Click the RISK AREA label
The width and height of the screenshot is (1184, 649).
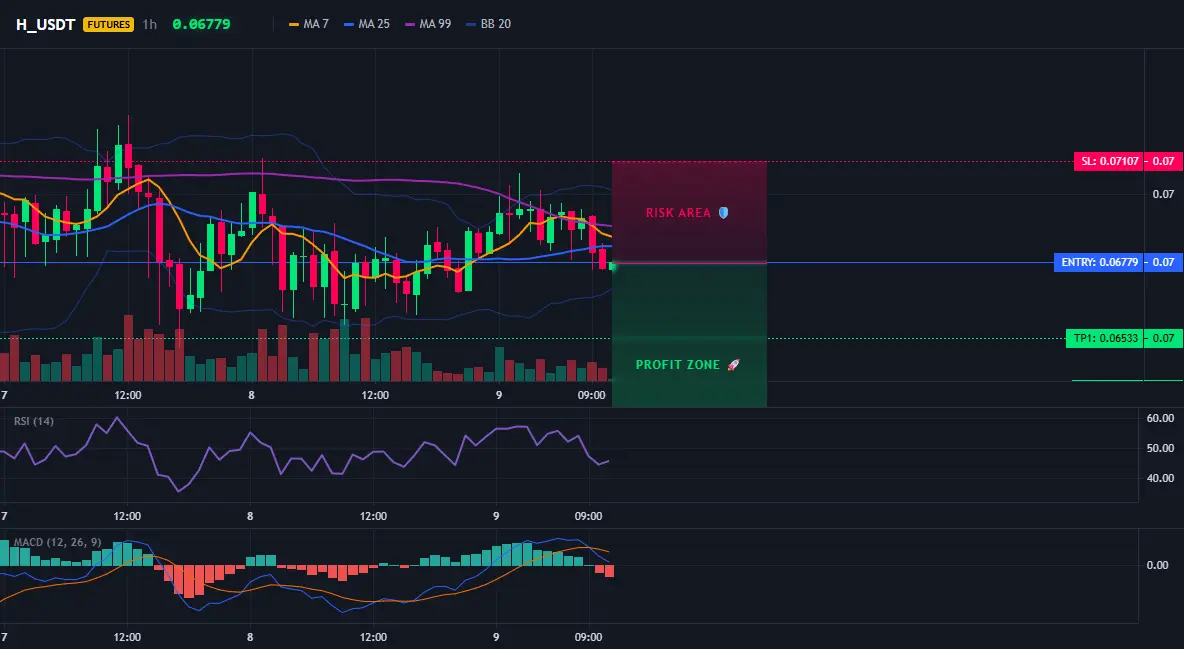click(678, 213)
